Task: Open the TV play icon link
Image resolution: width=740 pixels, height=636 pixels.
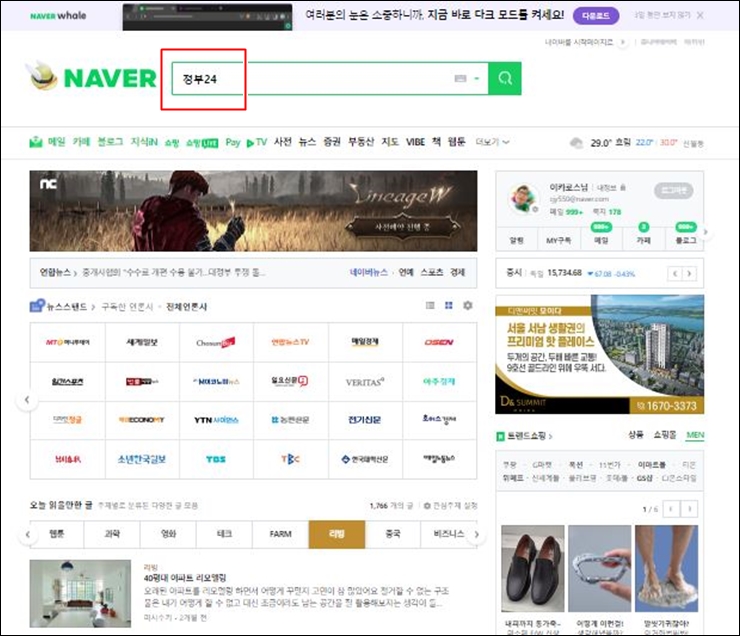Action: (x=257, y=142)
